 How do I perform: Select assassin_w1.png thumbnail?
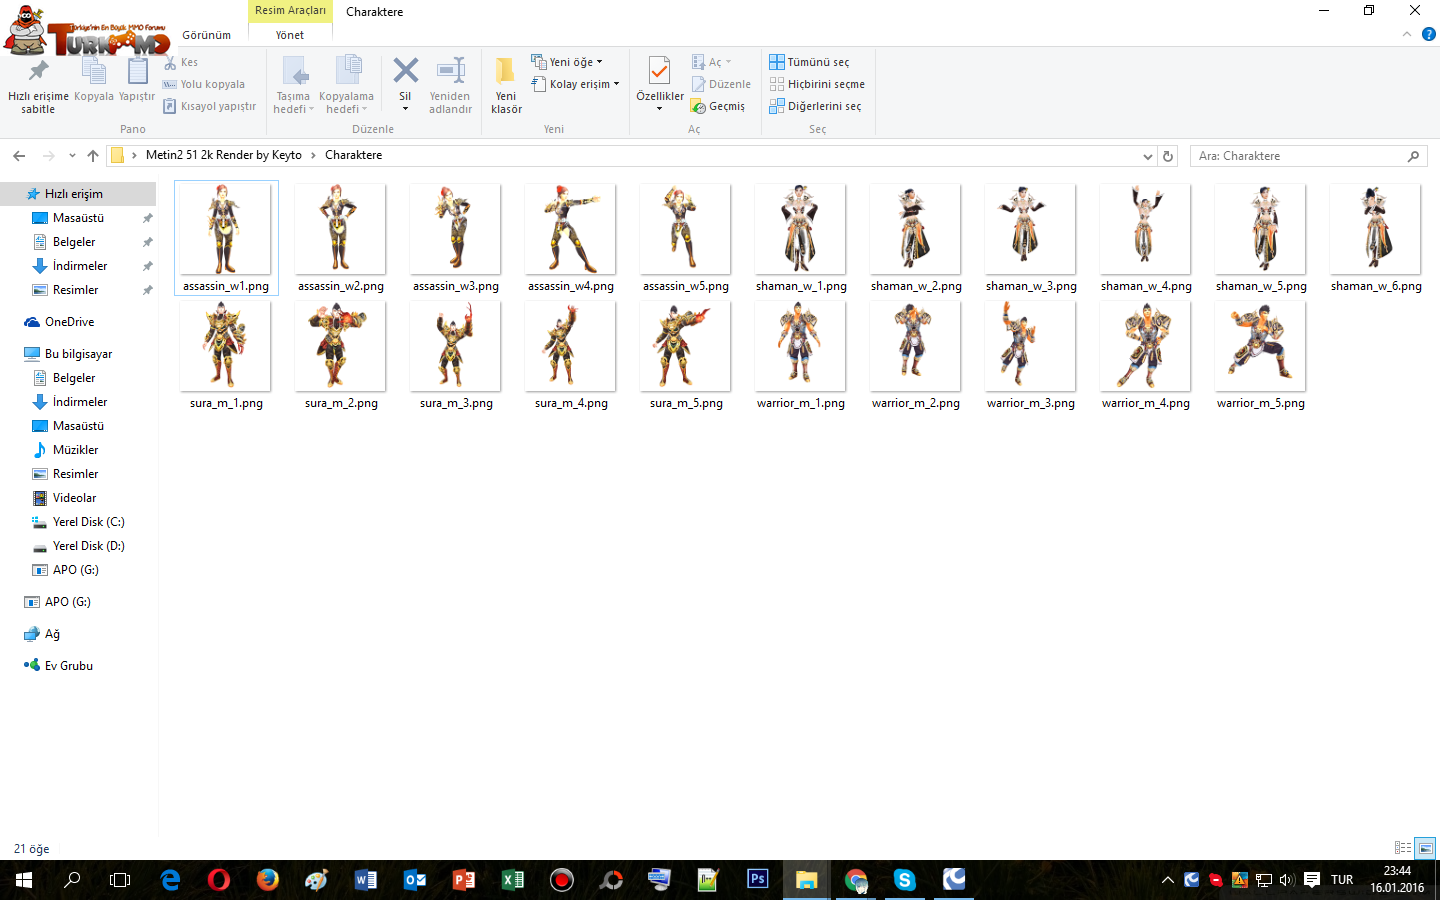pos(226,238)
